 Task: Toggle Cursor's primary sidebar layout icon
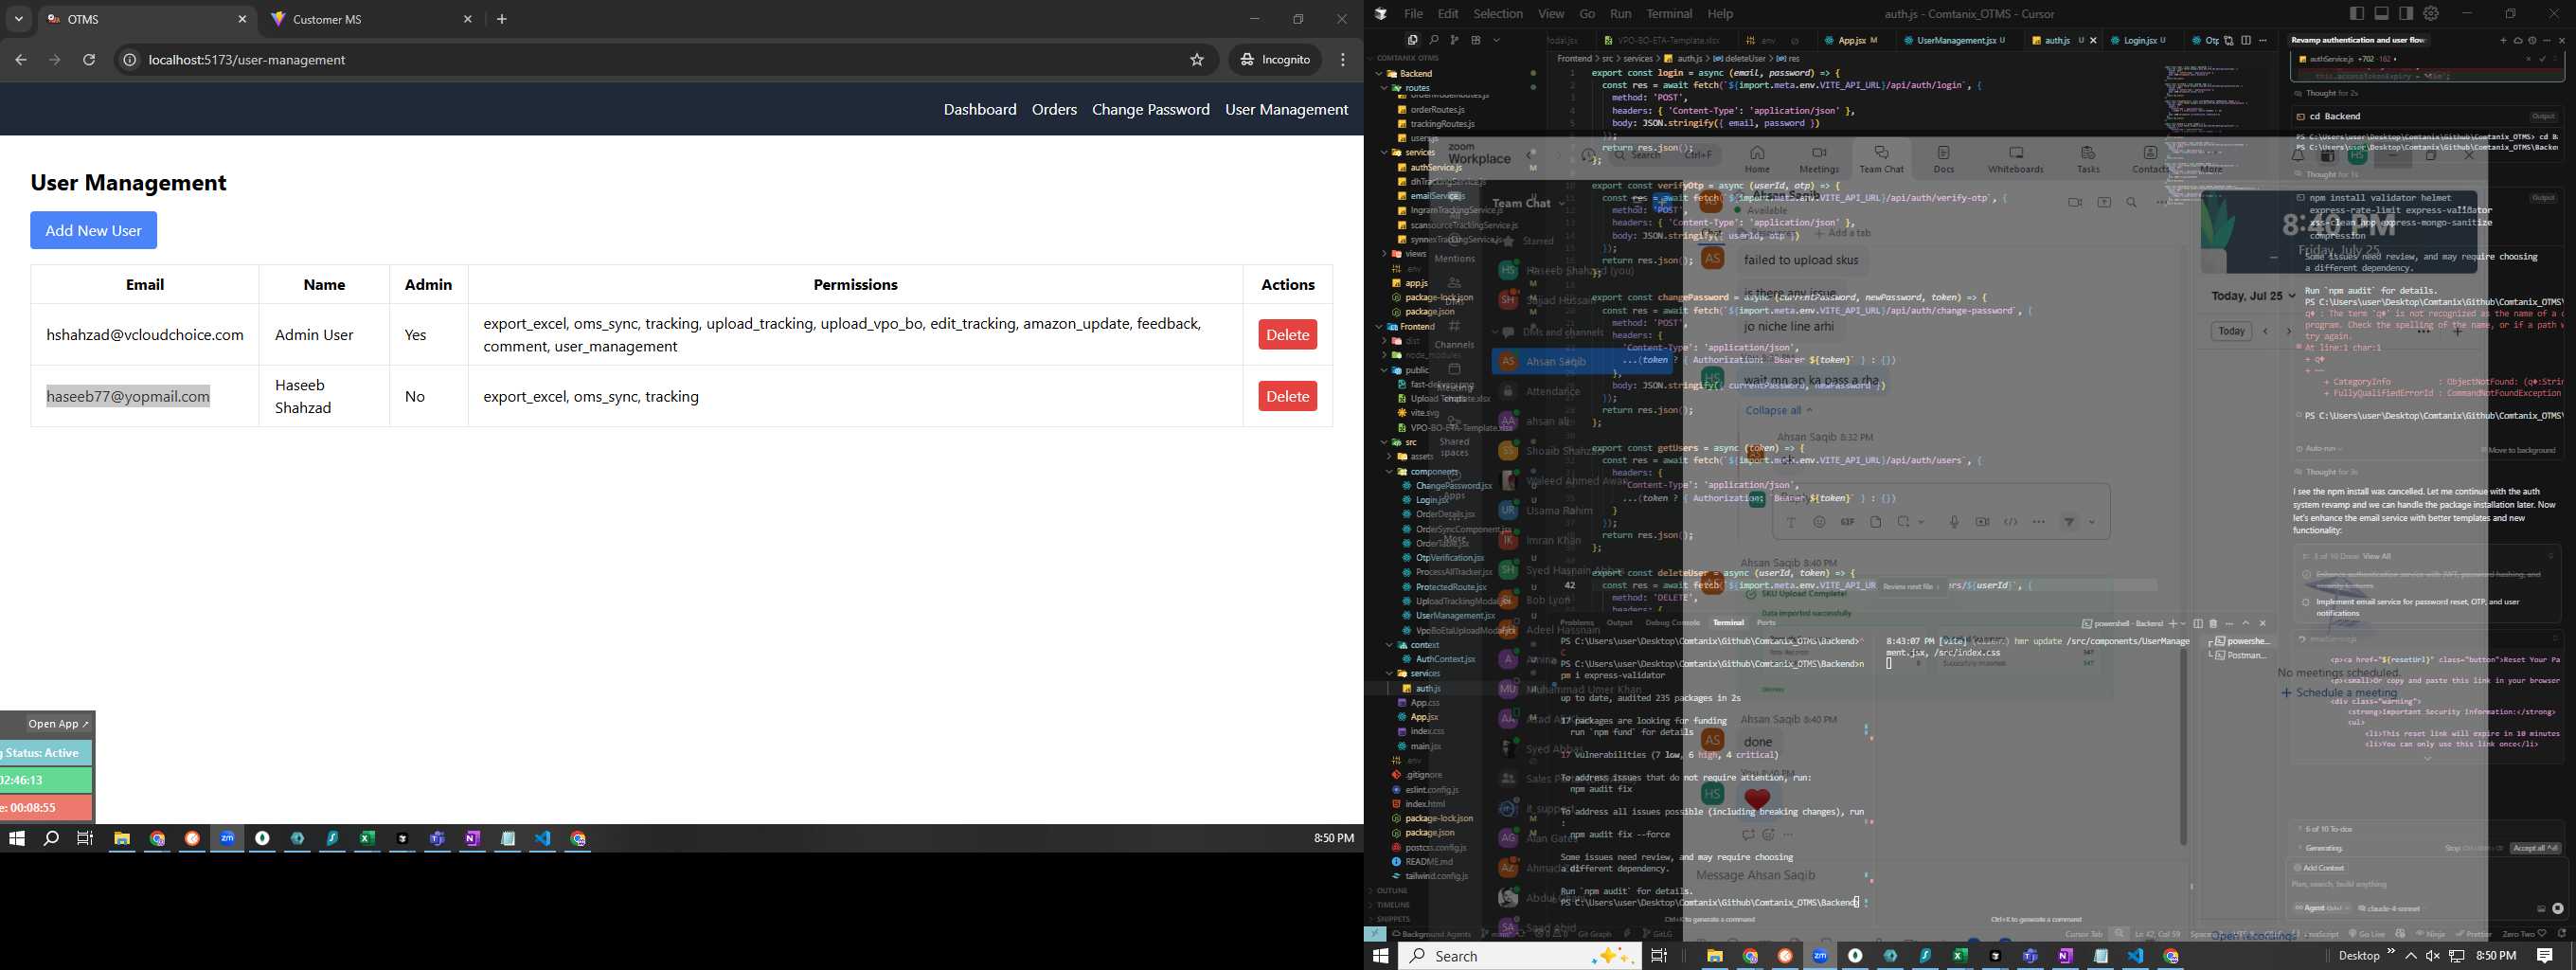coord(2357,14)
